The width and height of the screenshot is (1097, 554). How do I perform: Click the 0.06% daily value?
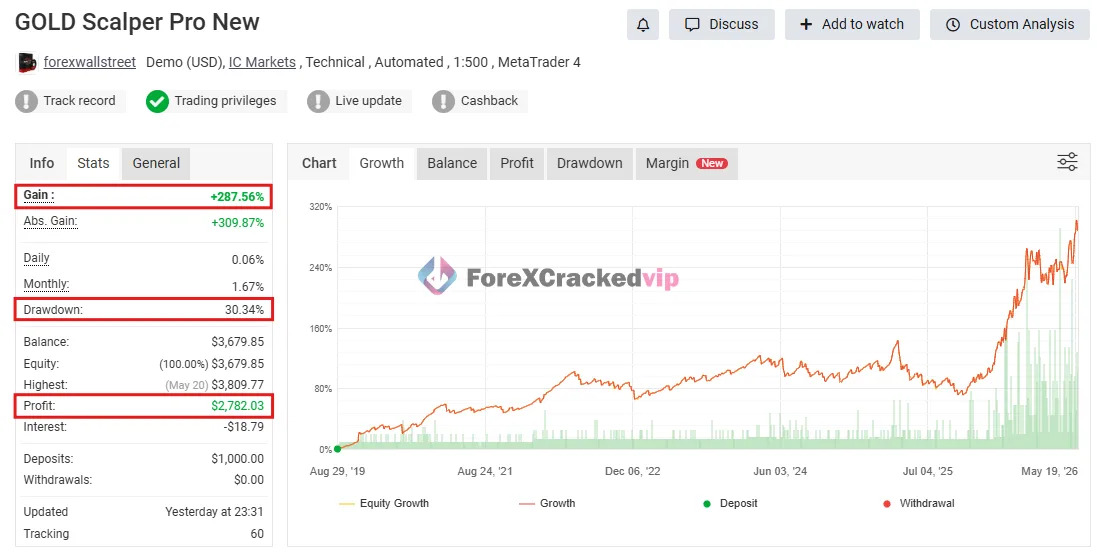(x=248, y=260)
